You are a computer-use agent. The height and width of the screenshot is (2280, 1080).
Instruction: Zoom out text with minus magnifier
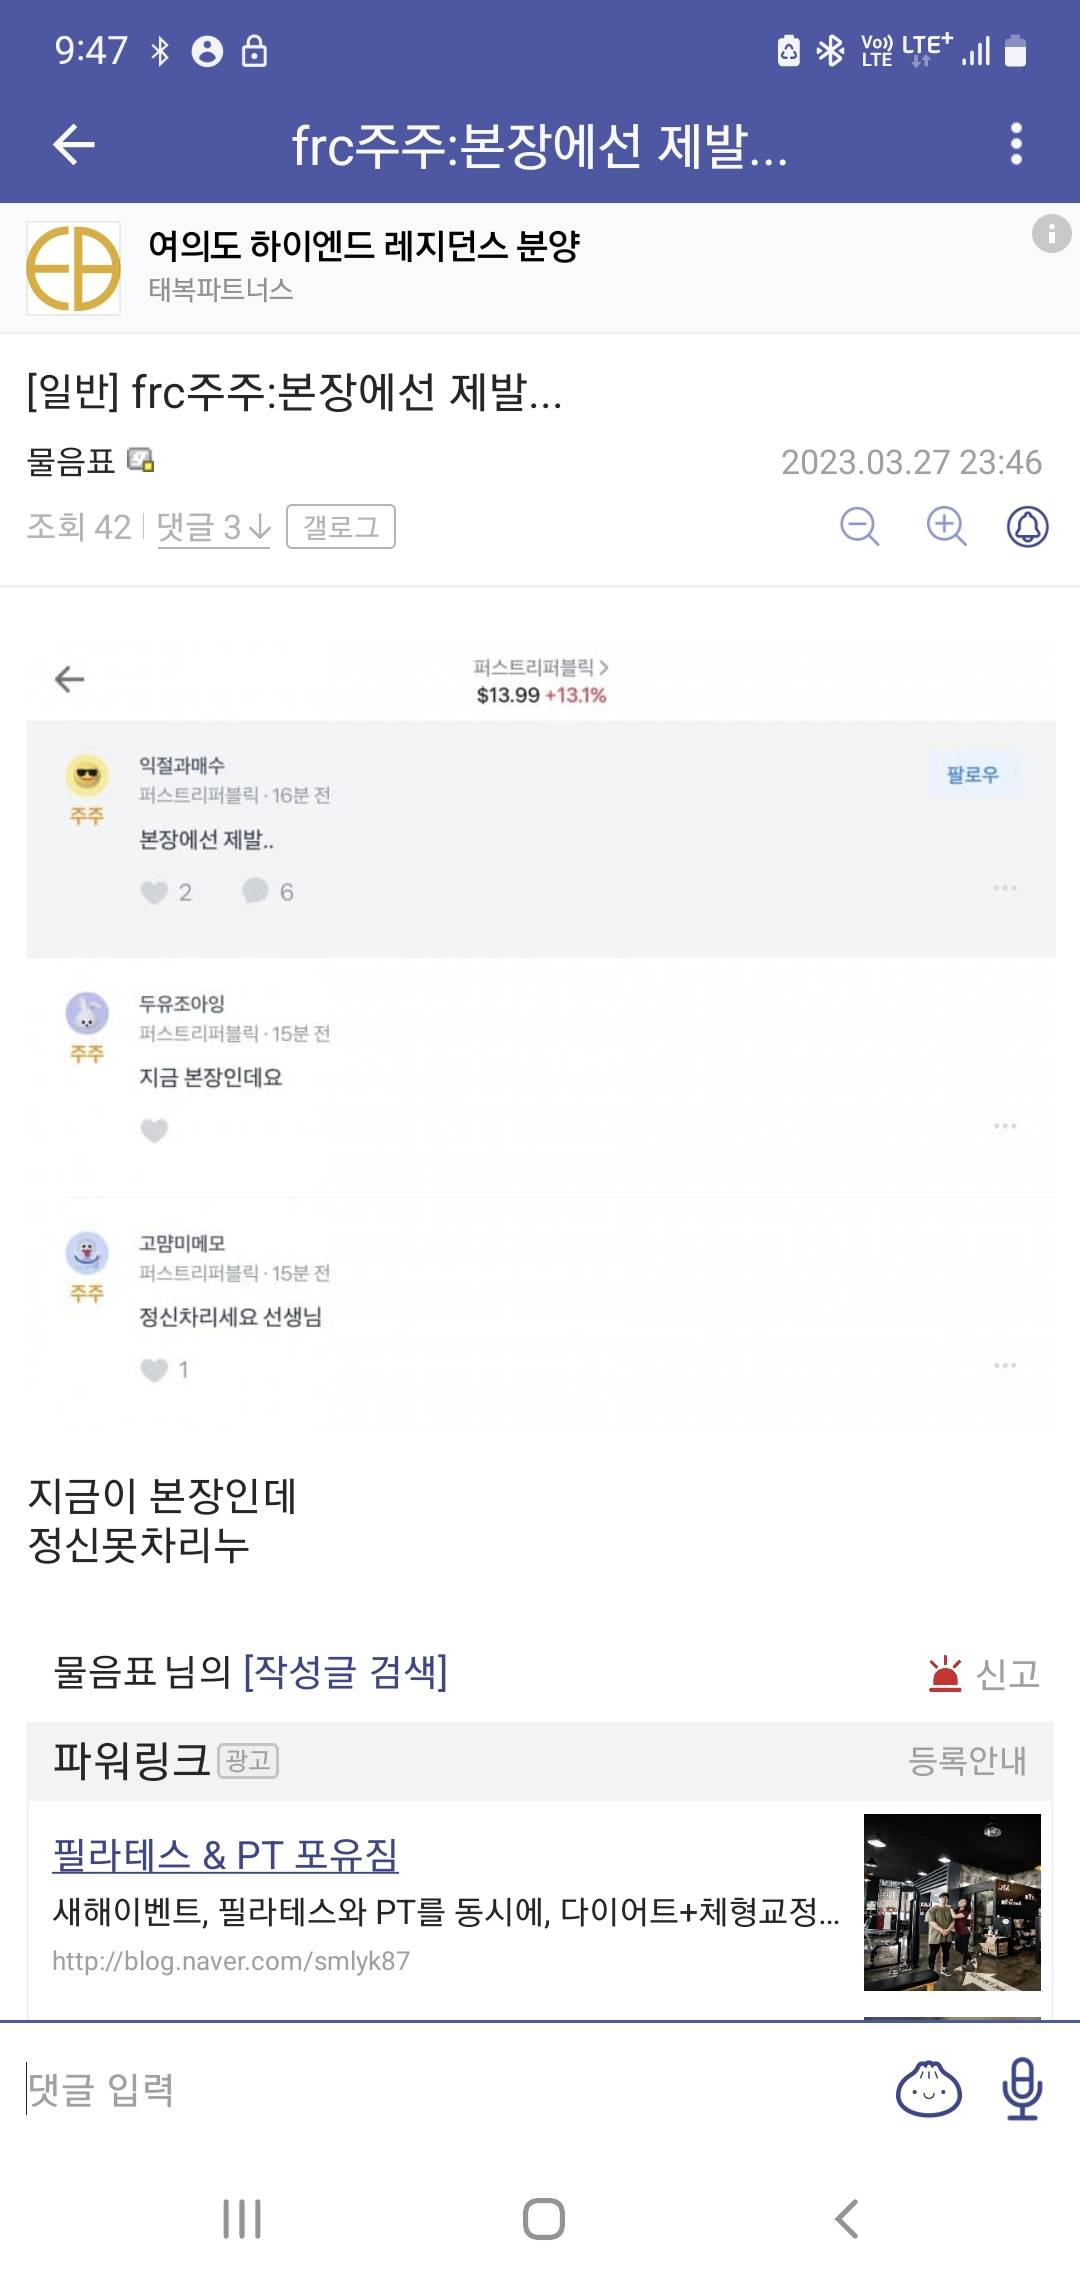pos(859,526)
